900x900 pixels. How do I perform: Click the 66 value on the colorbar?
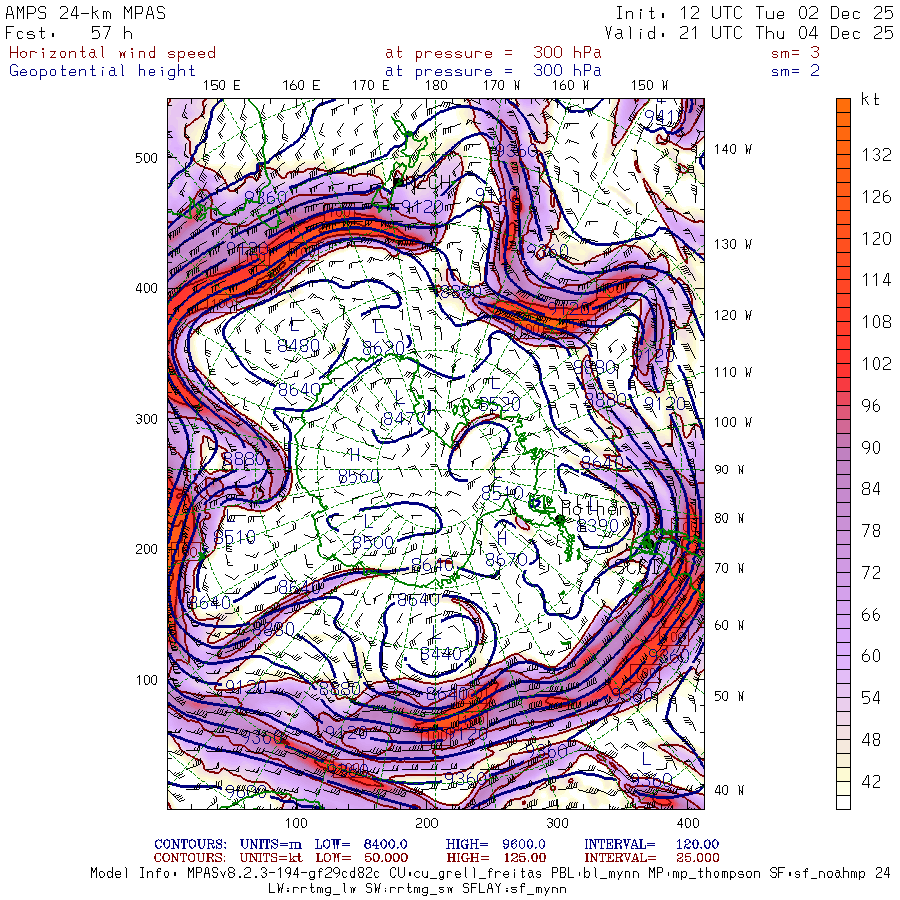coord(871,615)
